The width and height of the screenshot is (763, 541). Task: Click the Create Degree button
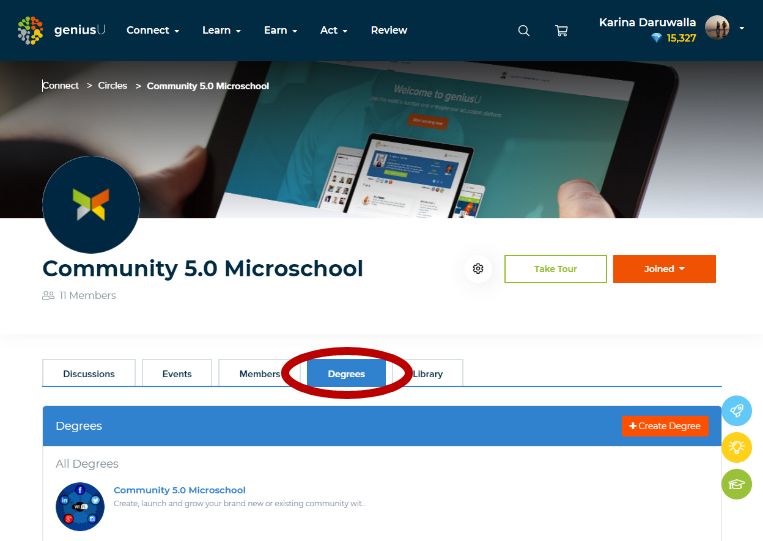[665, 426]
